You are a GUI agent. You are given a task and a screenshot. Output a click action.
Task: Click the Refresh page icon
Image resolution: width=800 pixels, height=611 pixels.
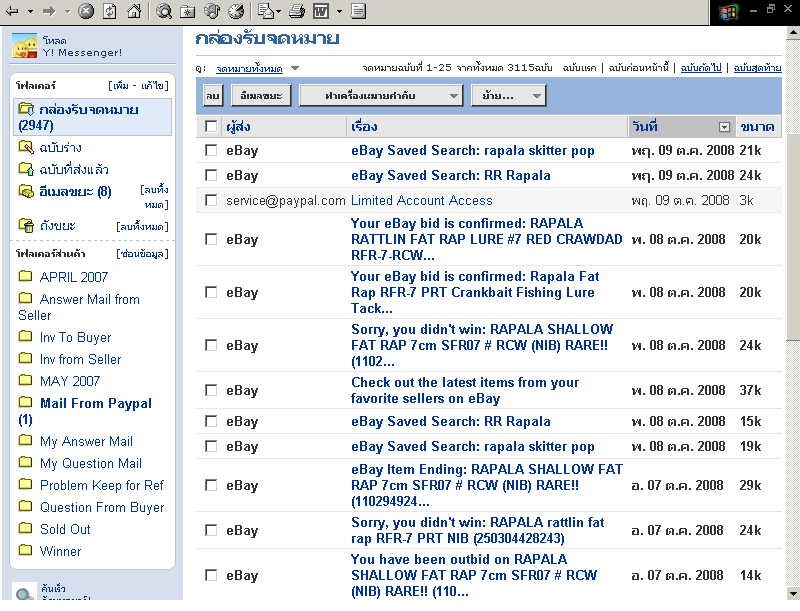coord(110,11)
